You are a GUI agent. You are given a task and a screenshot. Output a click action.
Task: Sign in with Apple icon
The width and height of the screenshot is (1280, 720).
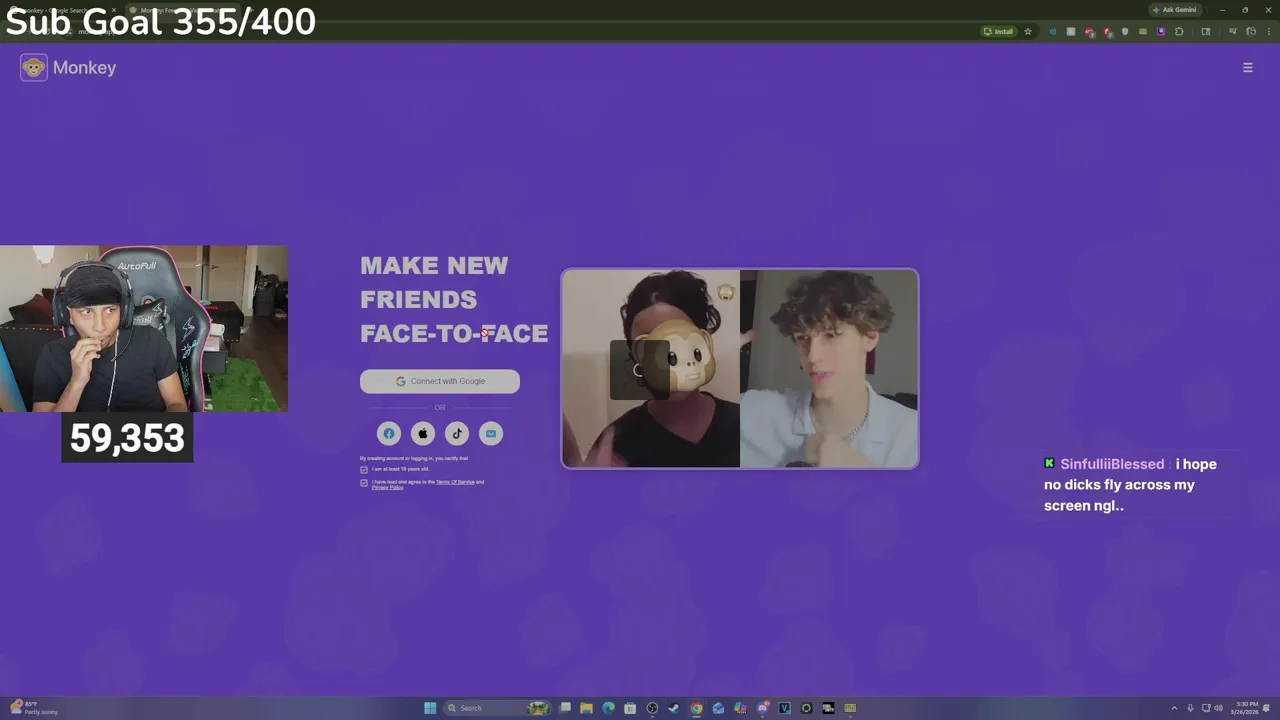click(423, 433)
